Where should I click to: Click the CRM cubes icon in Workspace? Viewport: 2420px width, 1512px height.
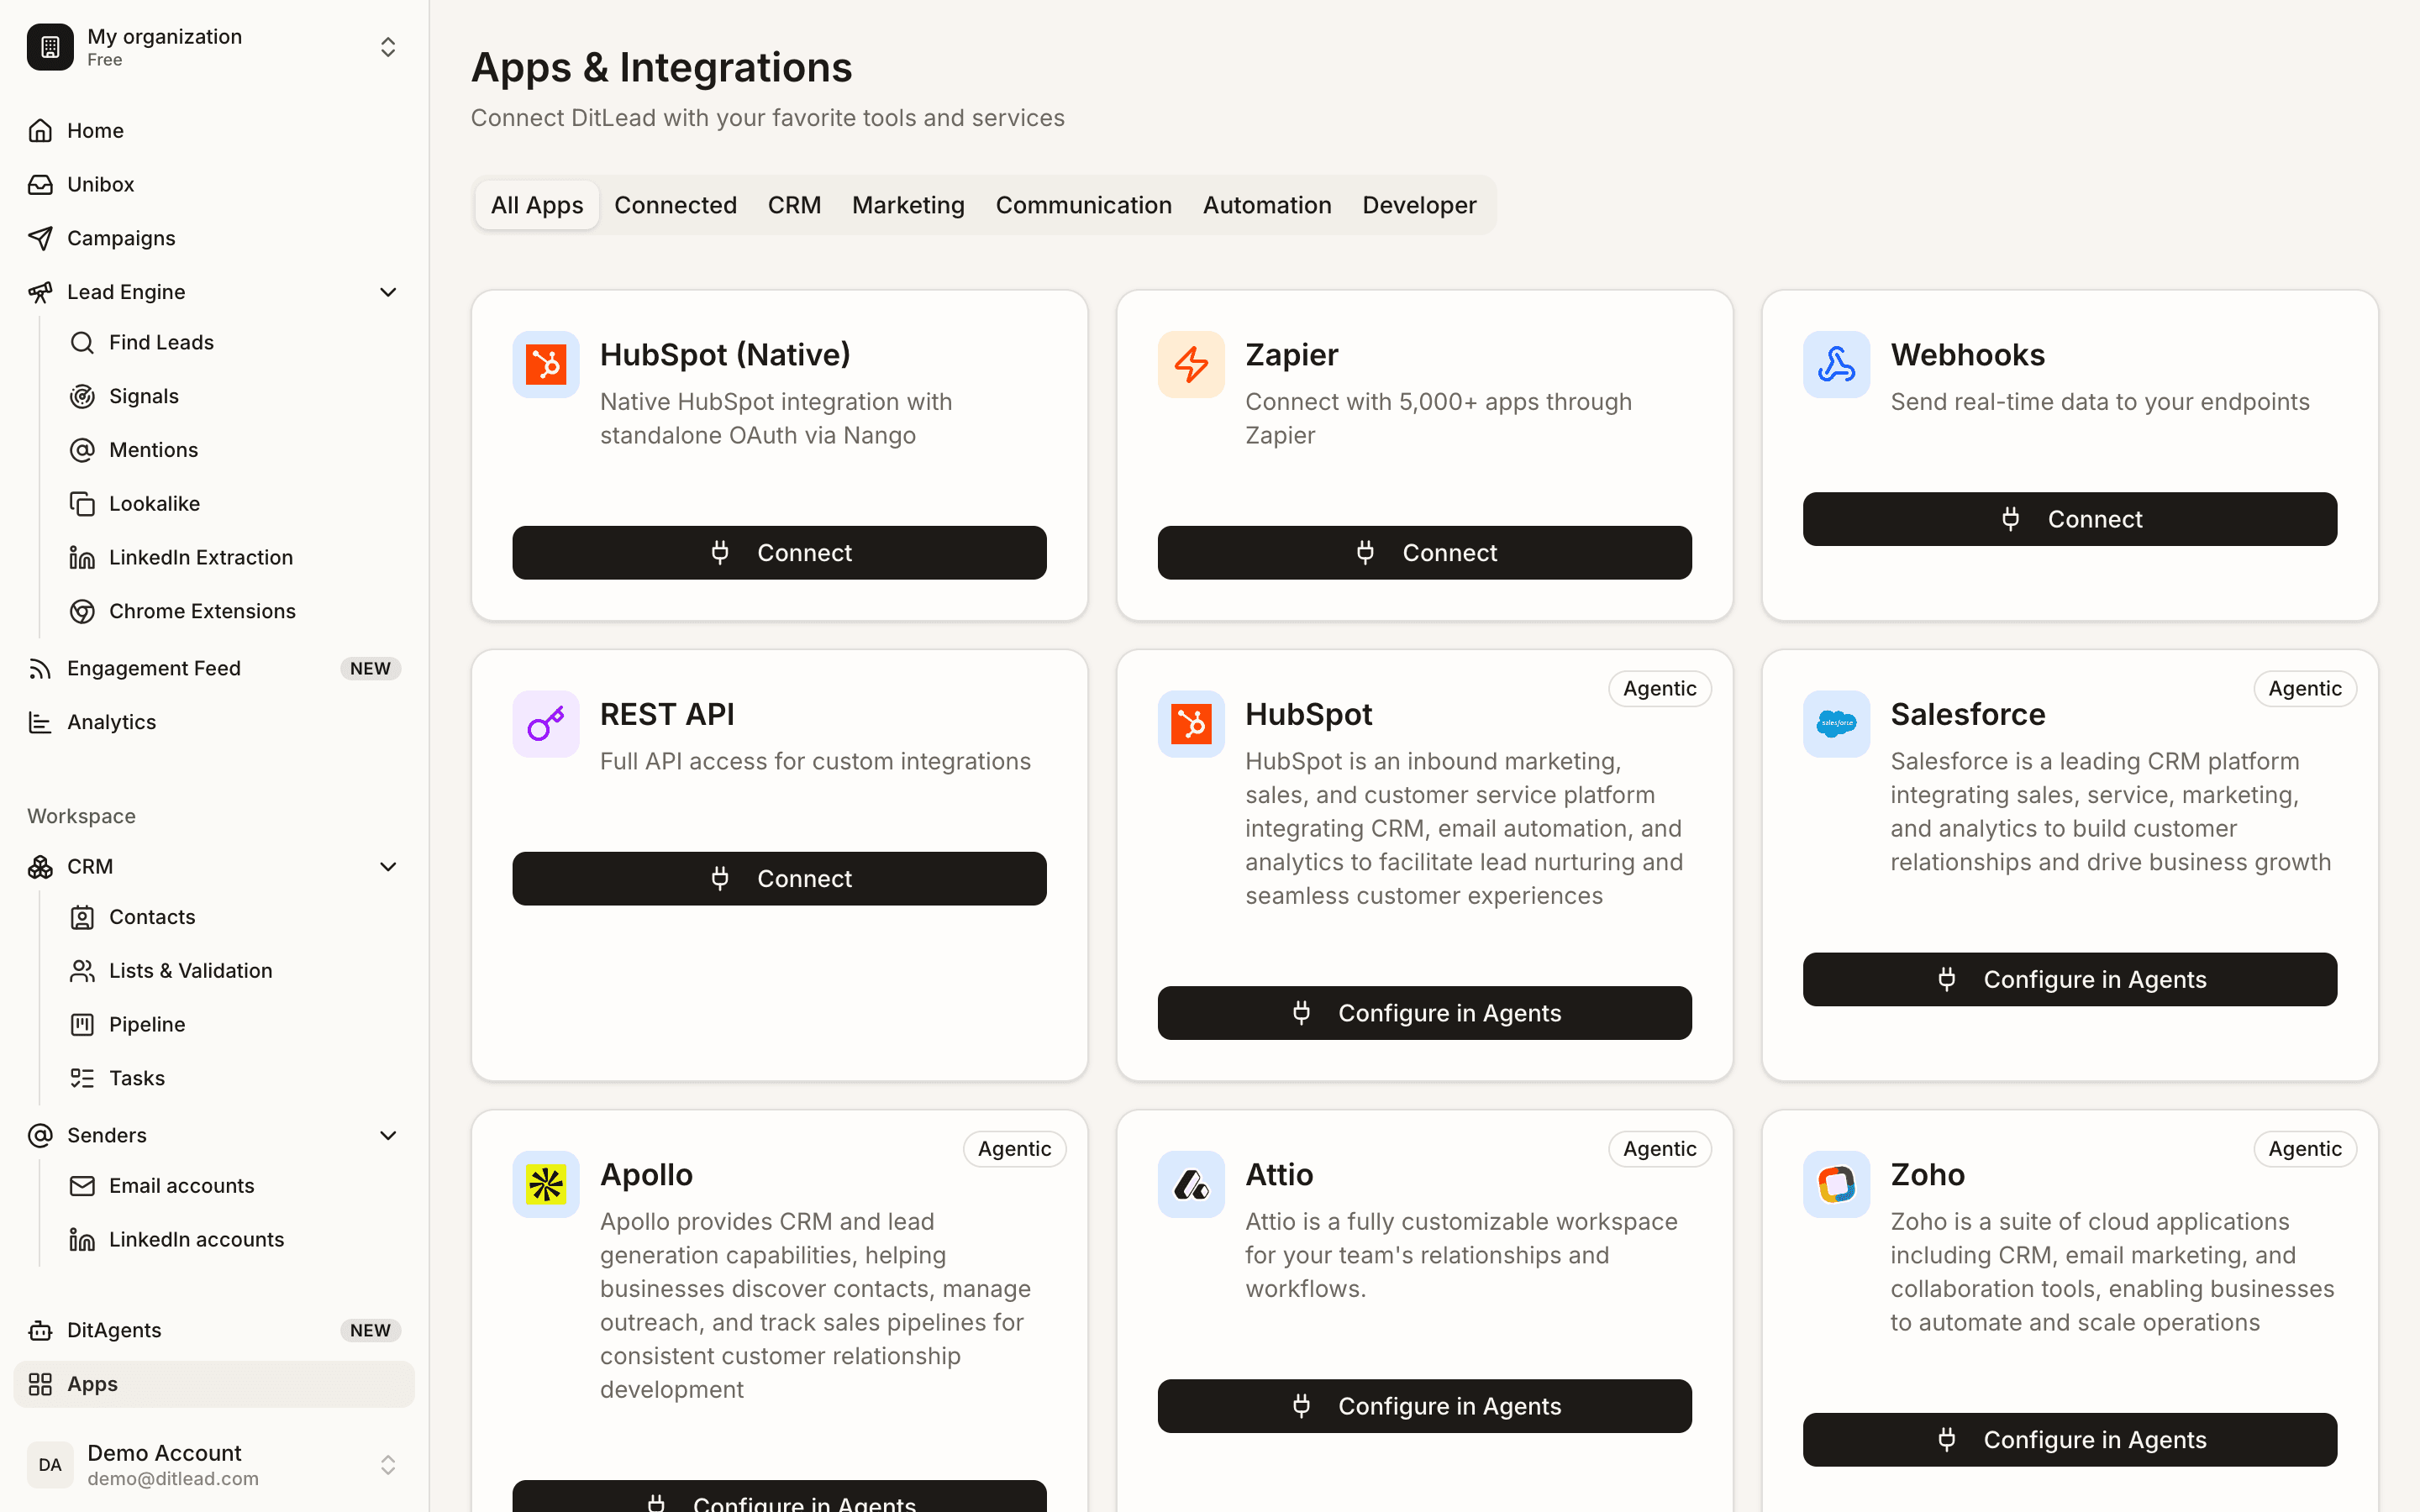40,867
